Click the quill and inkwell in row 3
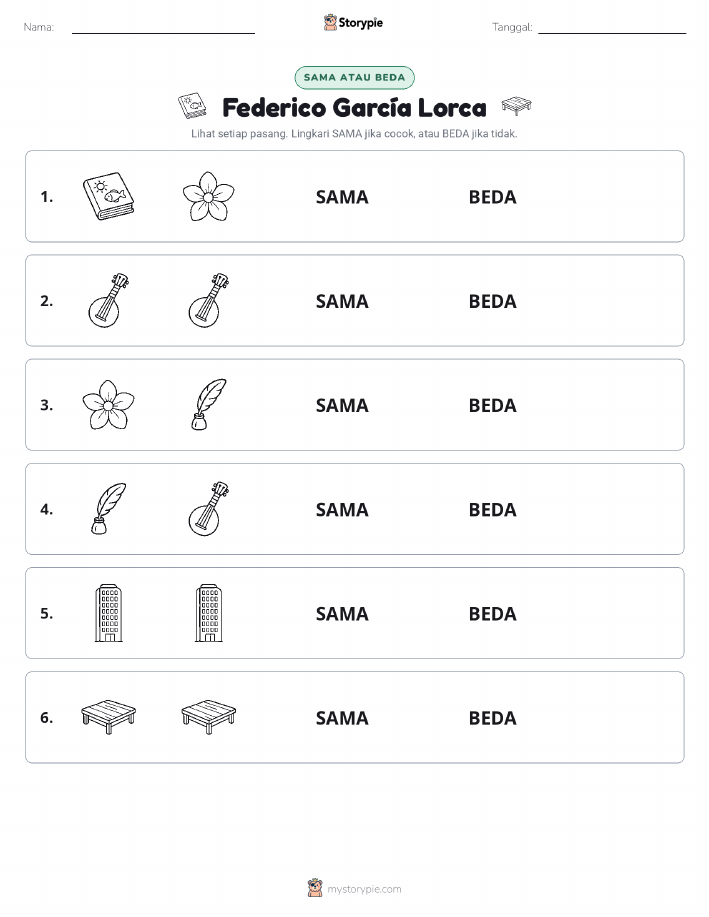Image resolution: width=709 pixels, height=917 pixels. tap(208, 404)
